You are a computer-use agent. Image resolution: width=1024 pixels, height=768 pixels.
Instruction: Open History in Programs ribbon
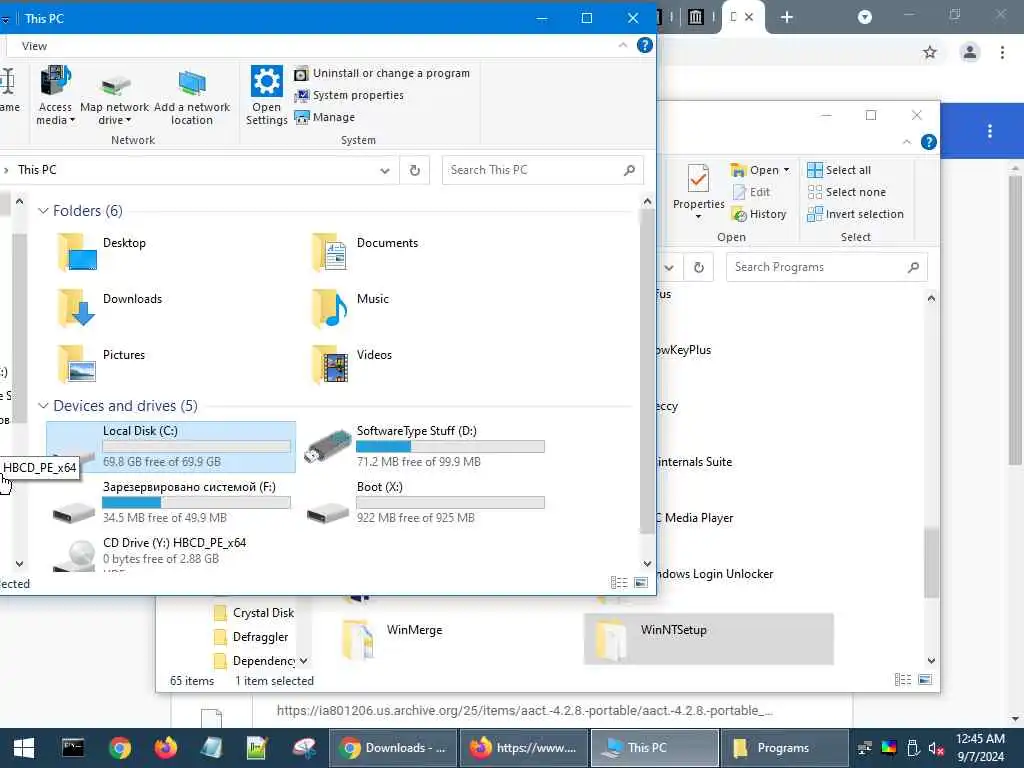click(759, 214)
